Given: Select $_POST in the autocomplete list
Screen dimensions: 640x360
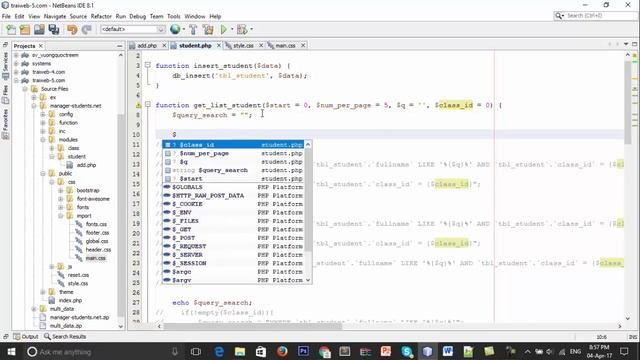Looking at the screenshot, I should [233, 238].
